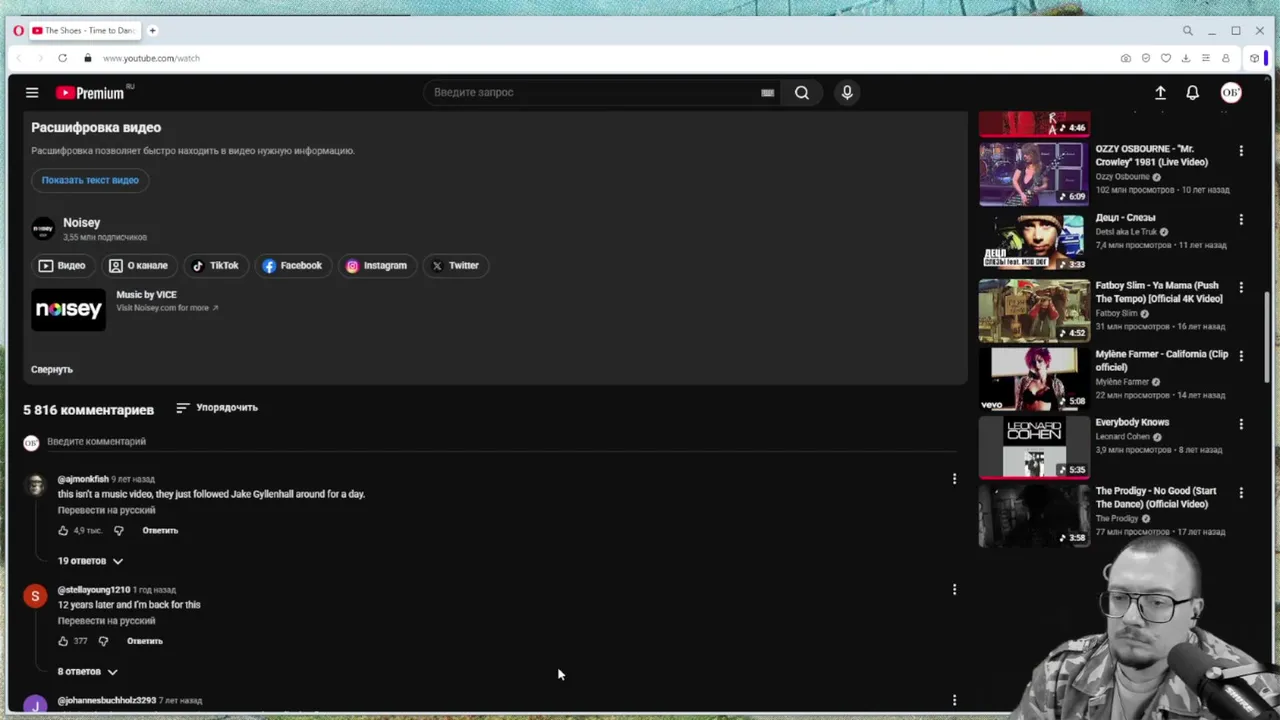1280x720 pixels.
Task: Like the @stellayoung1210 comment
Action: click(x=63, y=641)
